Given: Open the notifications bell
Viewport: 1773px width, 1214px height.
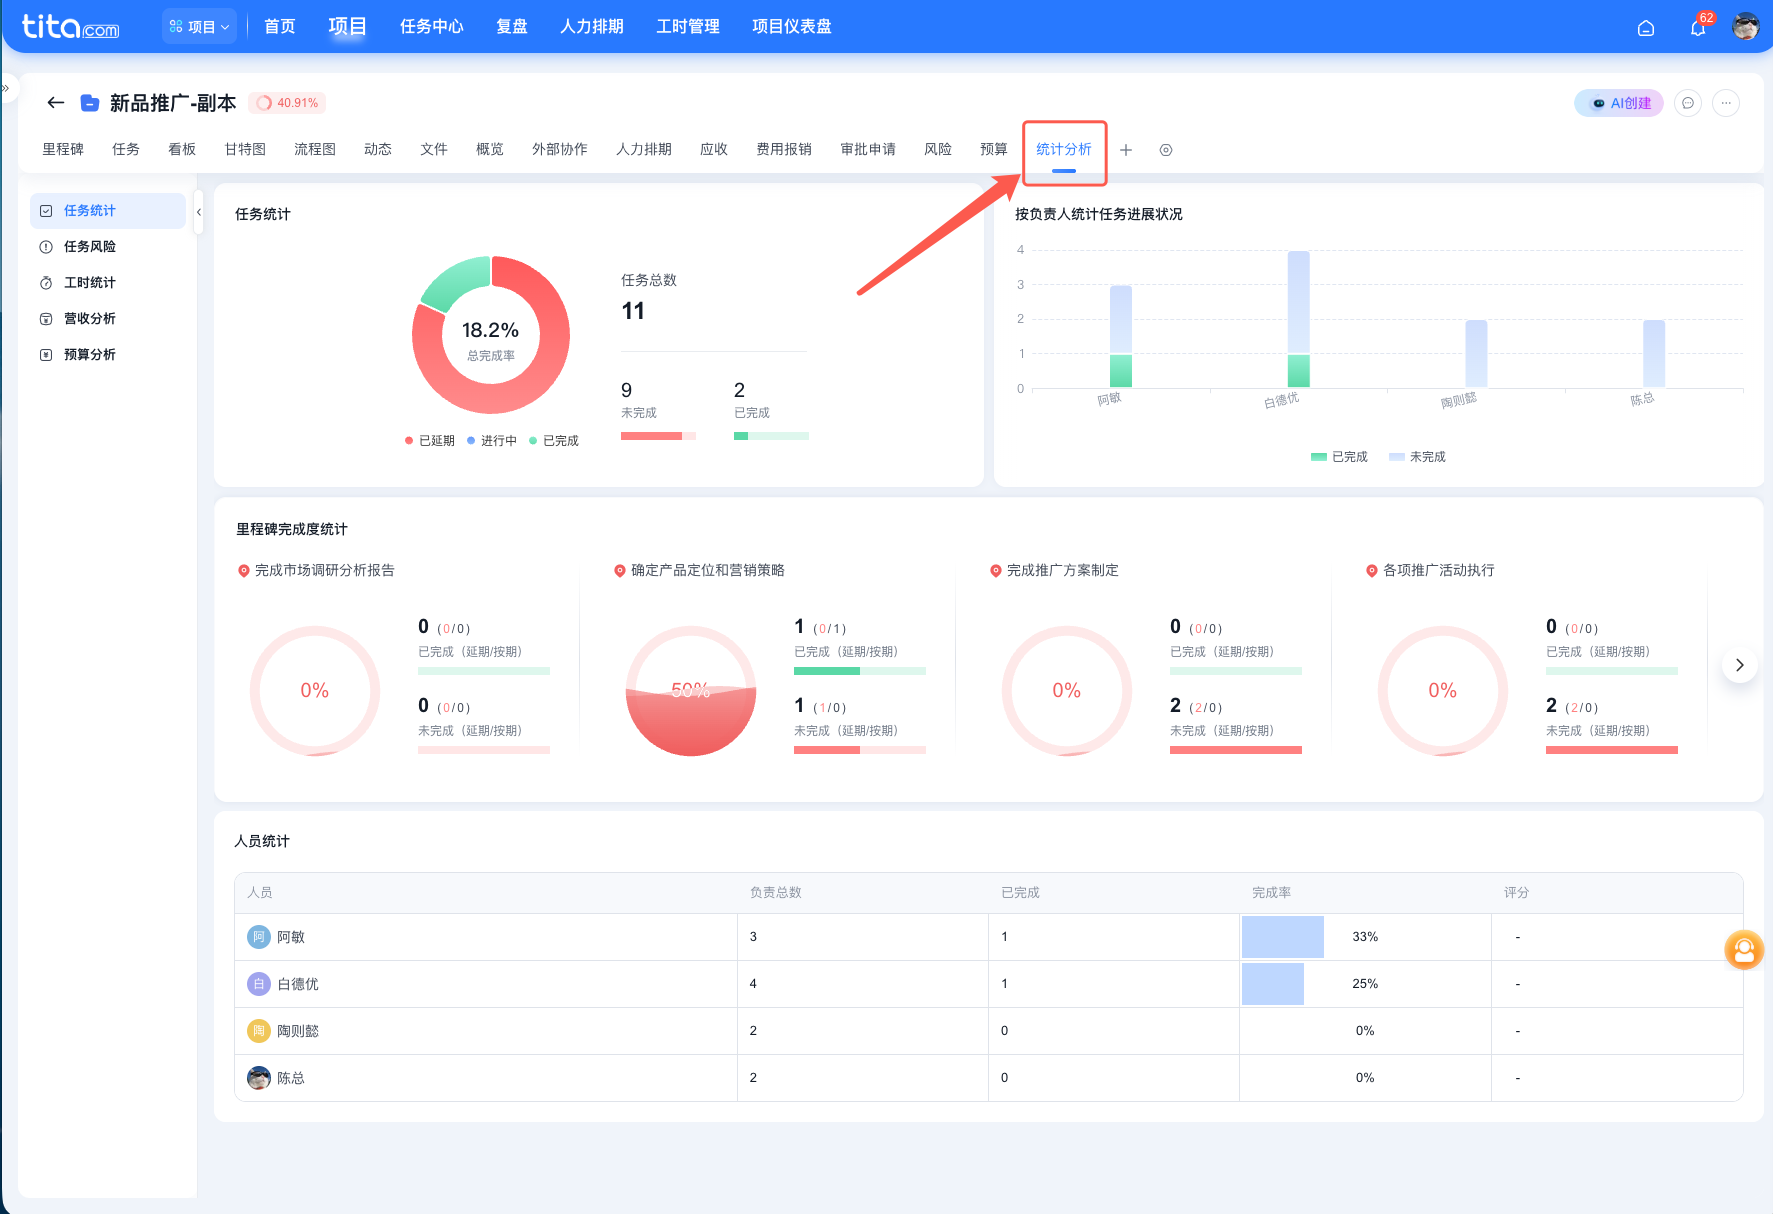Looking at the screenshot, I should click(x=1698, y=28).
